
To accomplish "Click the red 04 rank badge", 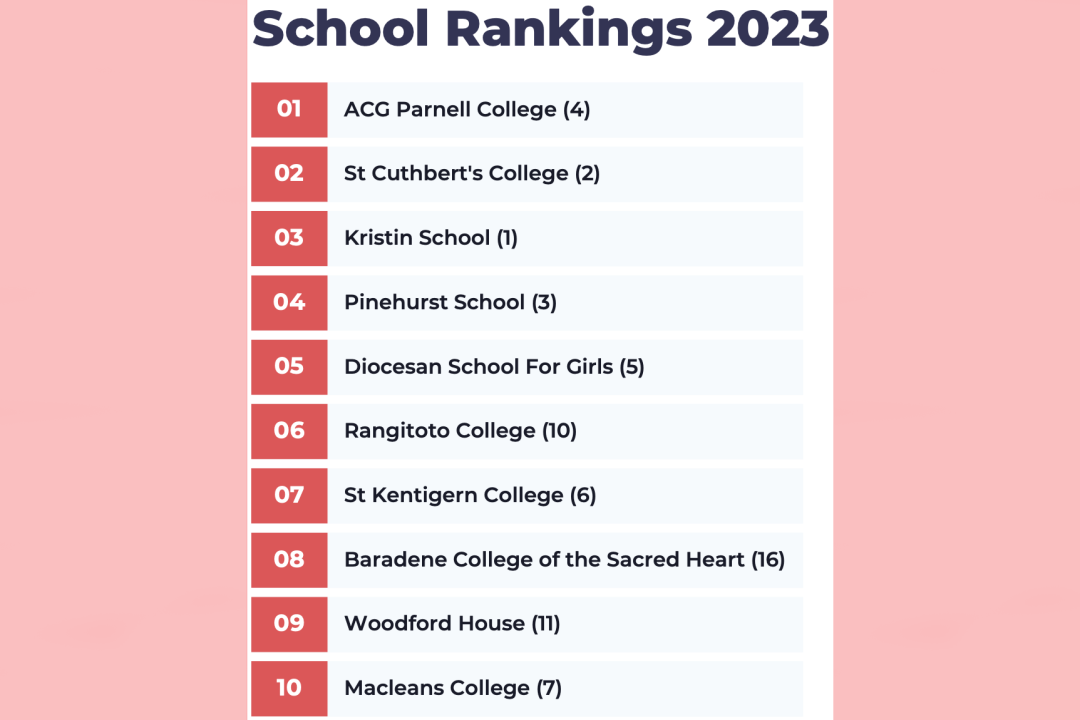I will (289, 302).
